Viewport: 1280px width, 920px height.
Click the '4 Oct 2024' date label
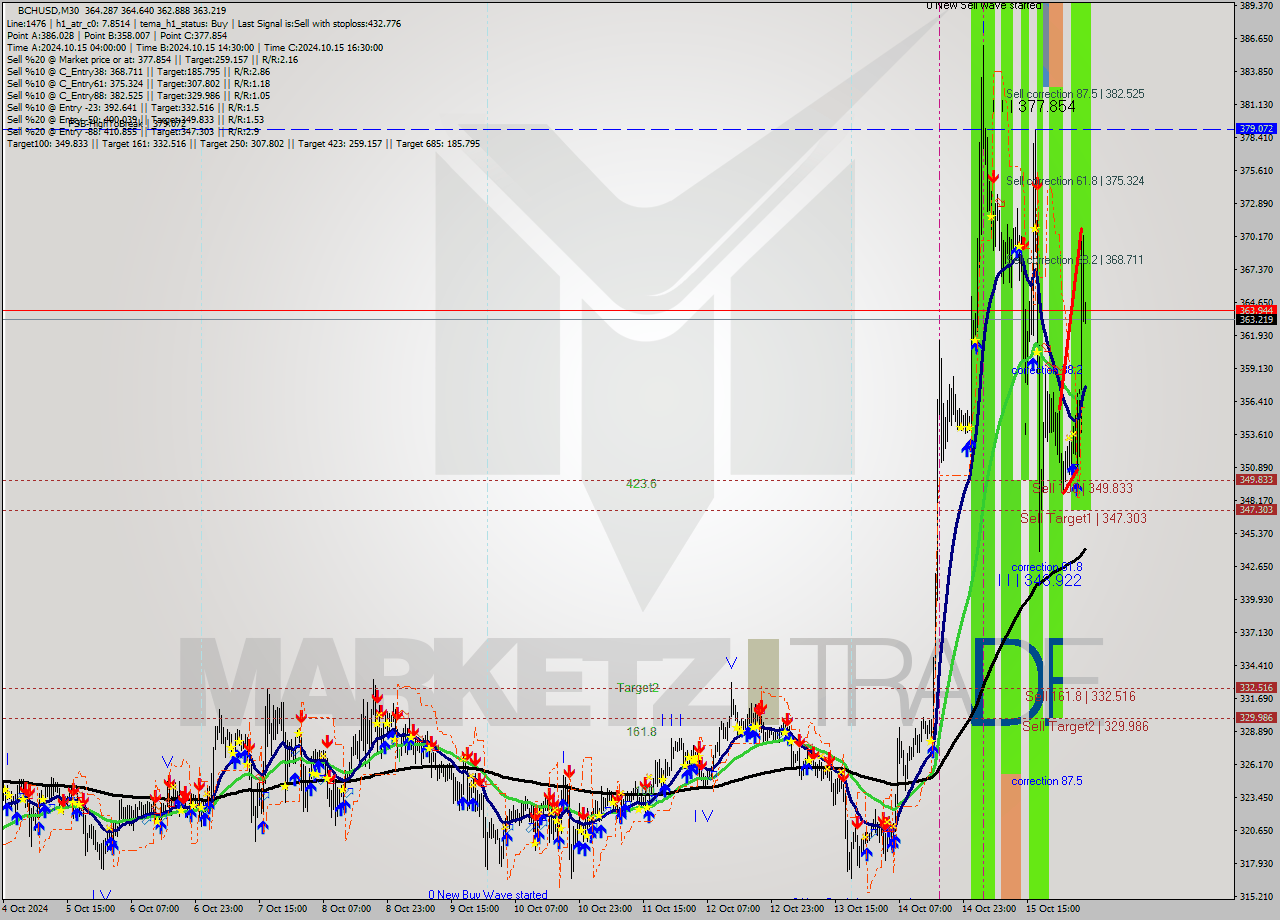coord(24,910)
